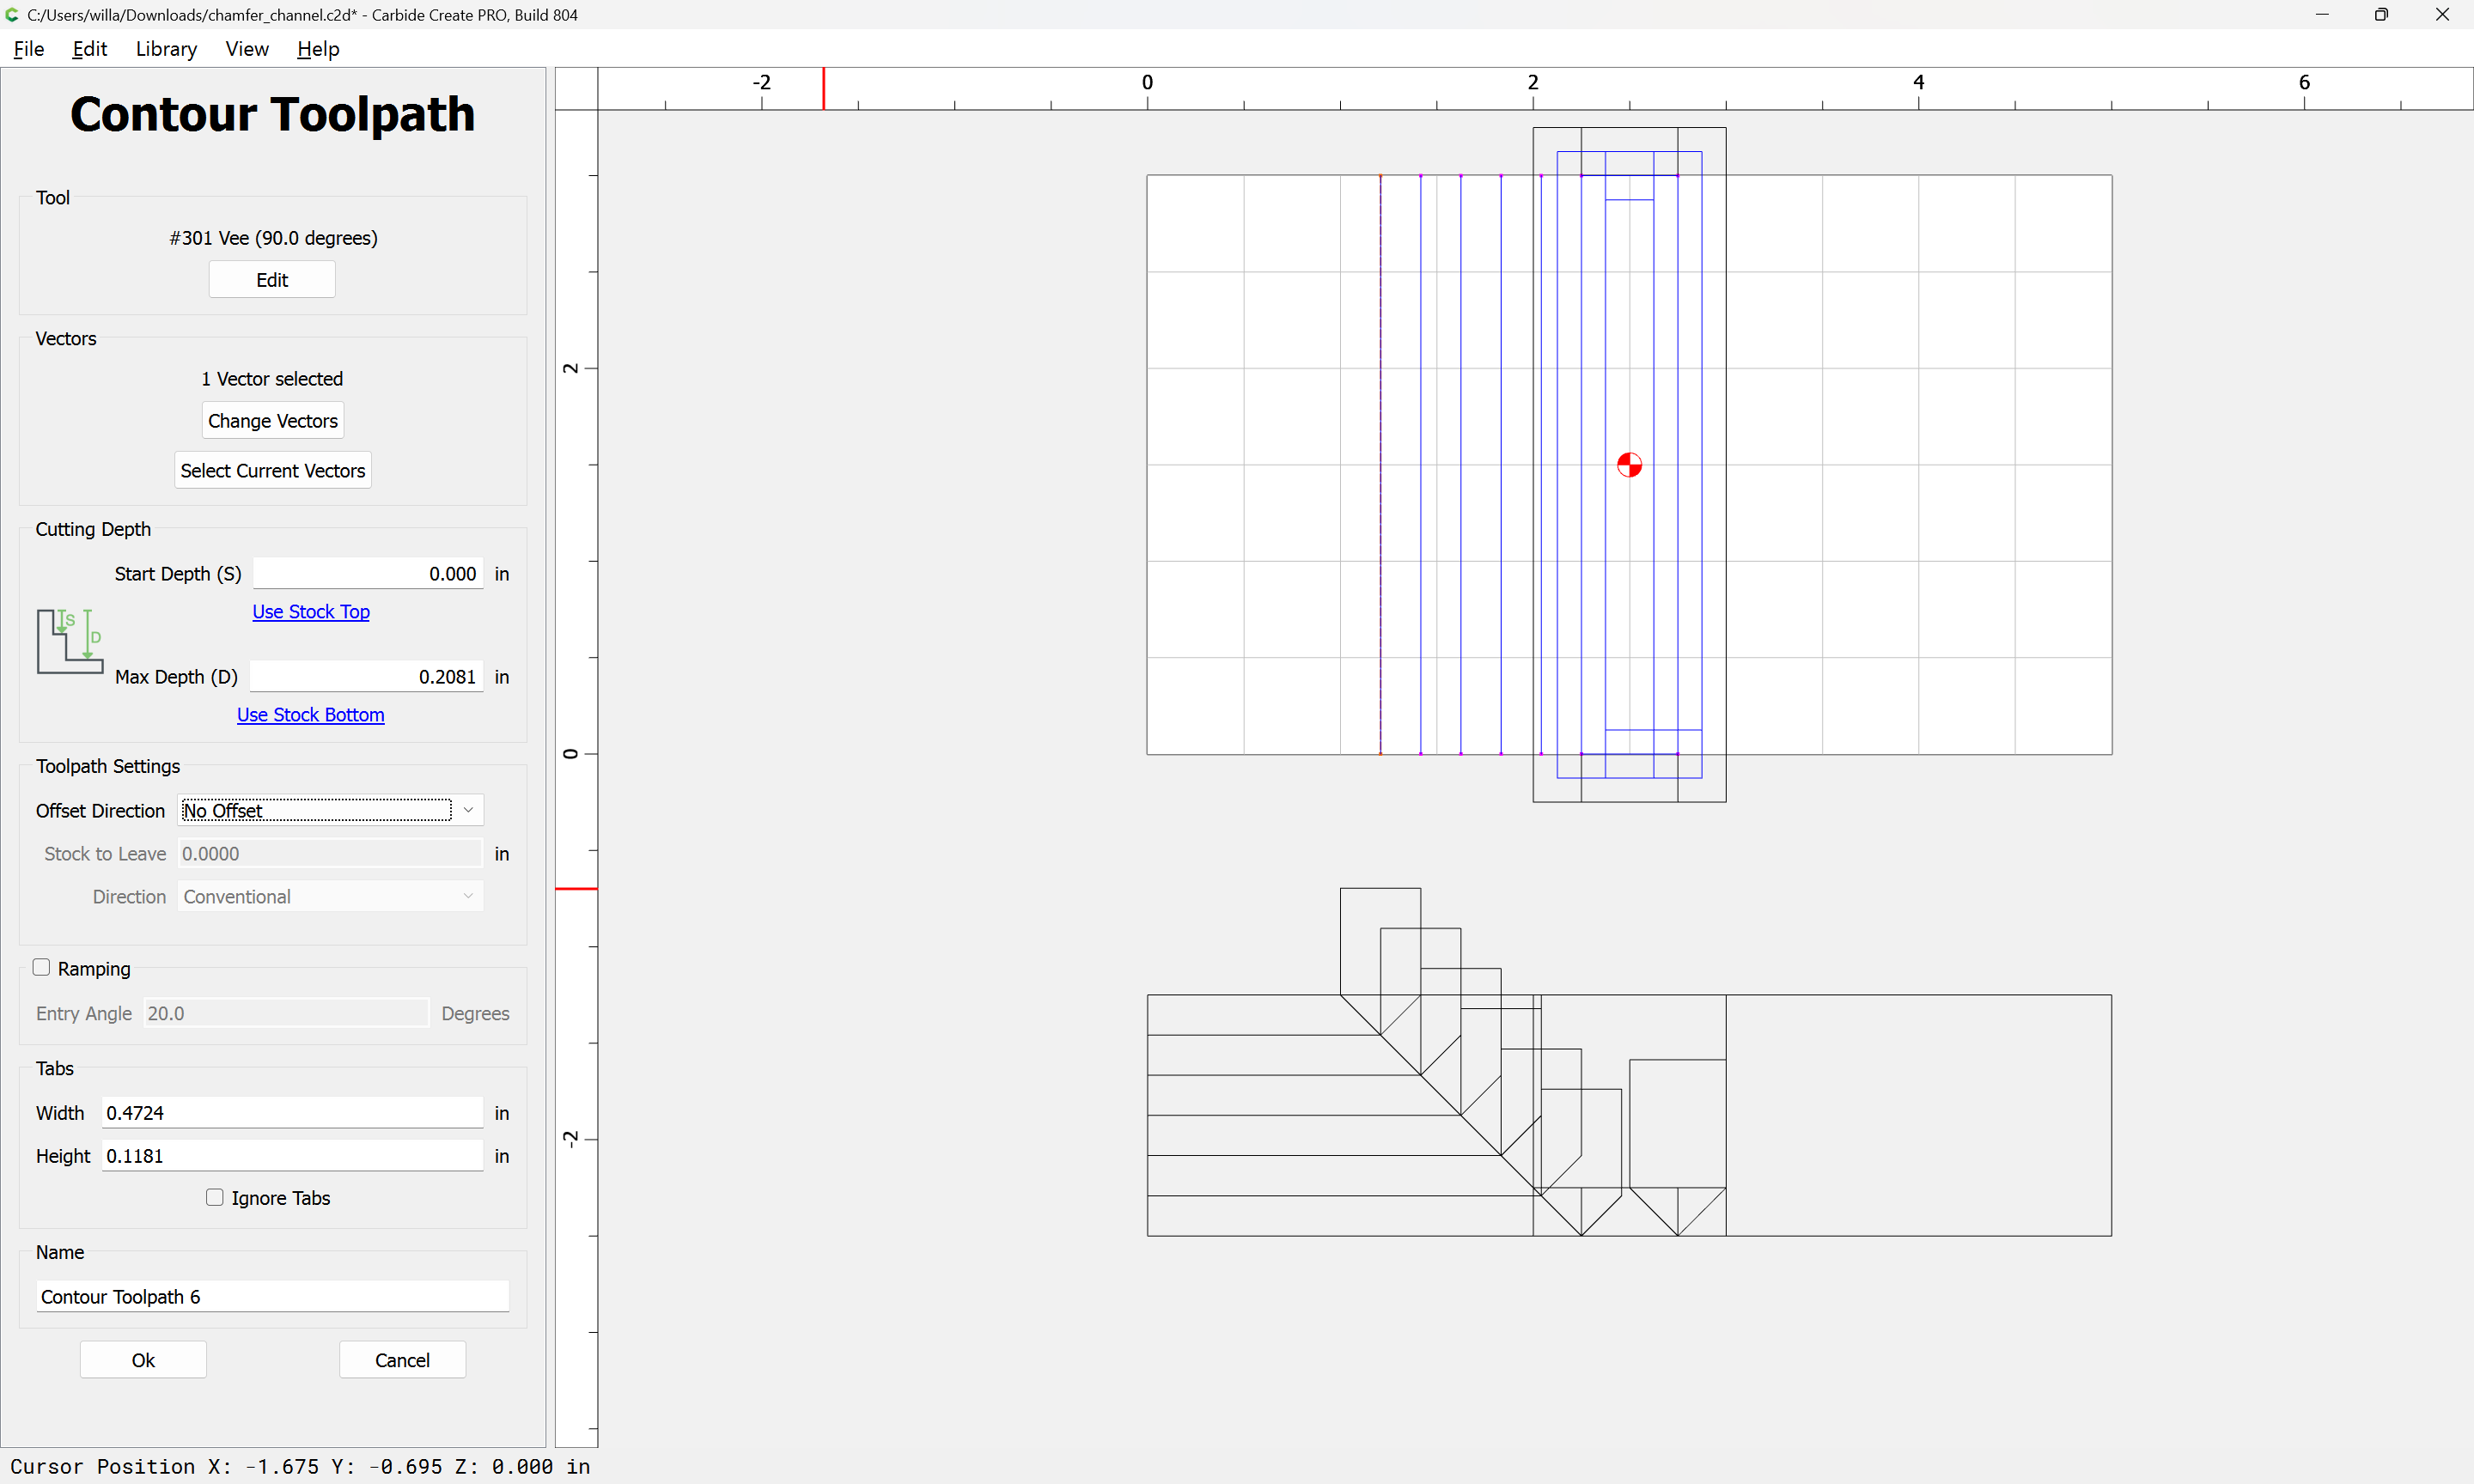Screen dimensions: 2474x1484
Task: Restore down the application window
Action: tap(2381, 14)
